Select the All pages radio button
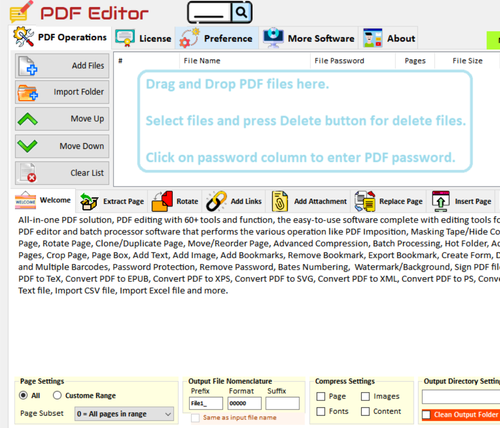Screen dimensions: 500x428 tap(23, 395)
